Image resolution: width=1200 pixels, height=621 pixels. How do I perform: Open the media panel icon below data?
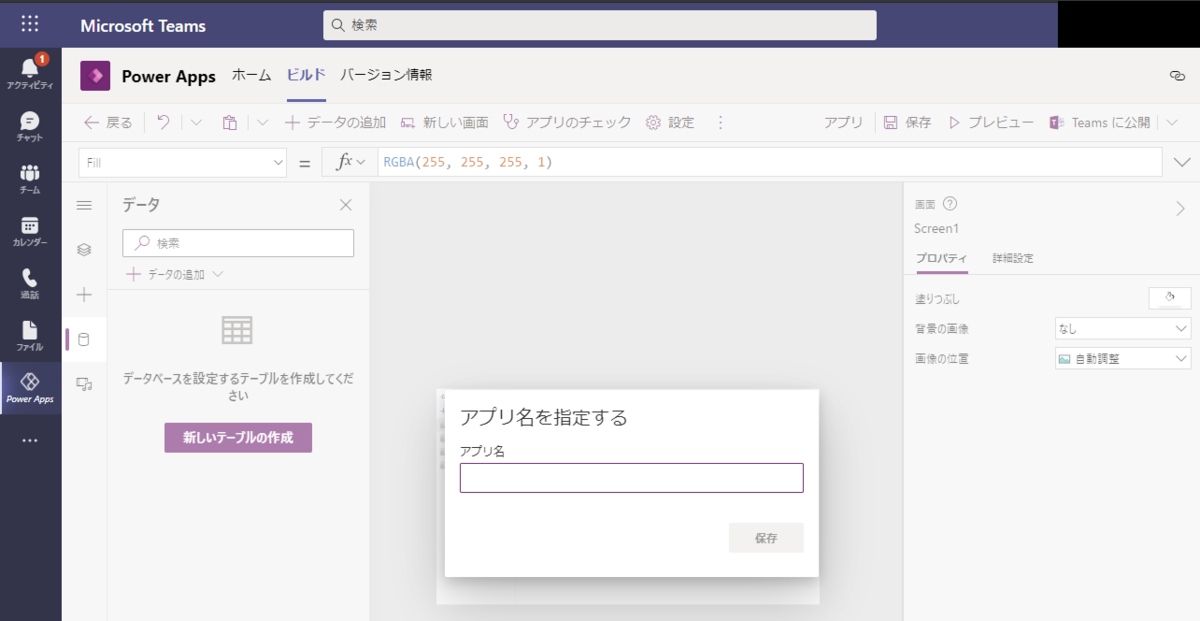(84, 384)
